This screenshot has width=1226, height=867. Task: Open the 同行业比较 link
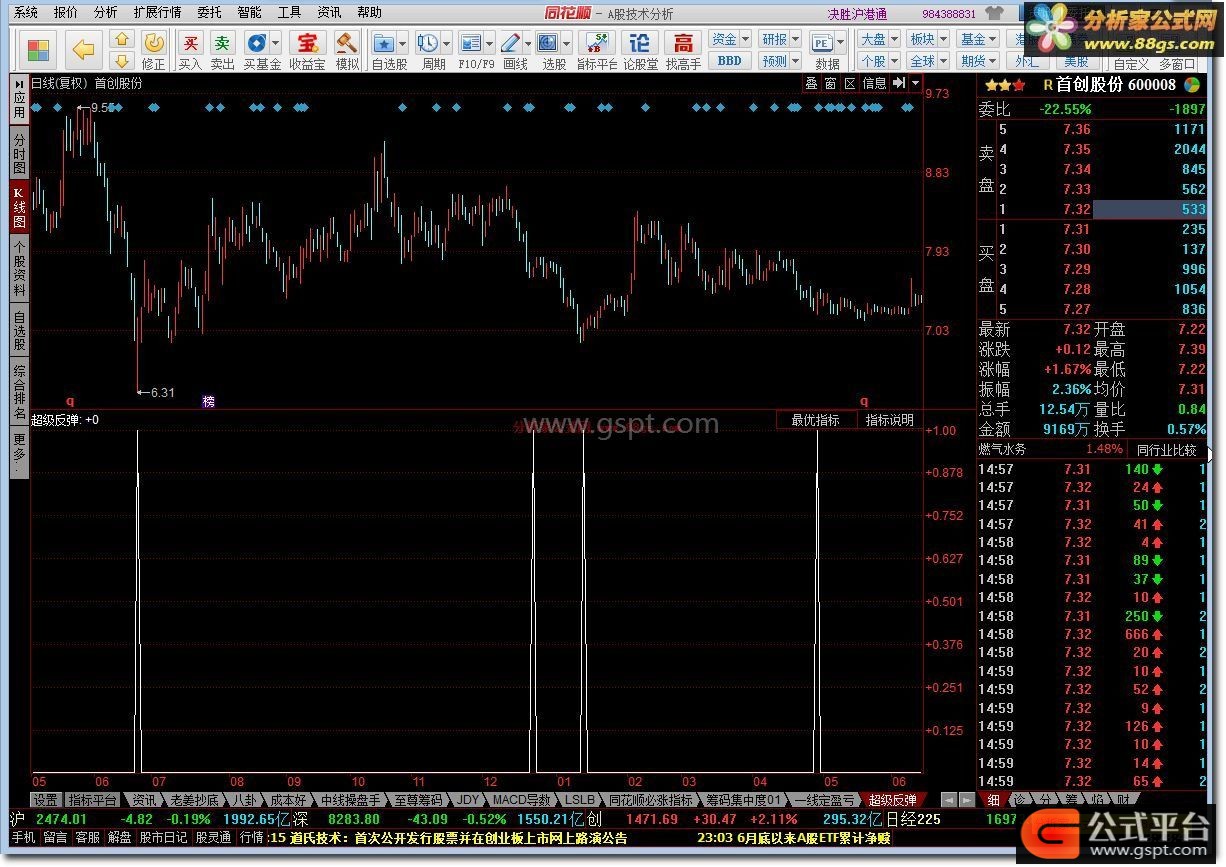click(x=1166, y=450)
